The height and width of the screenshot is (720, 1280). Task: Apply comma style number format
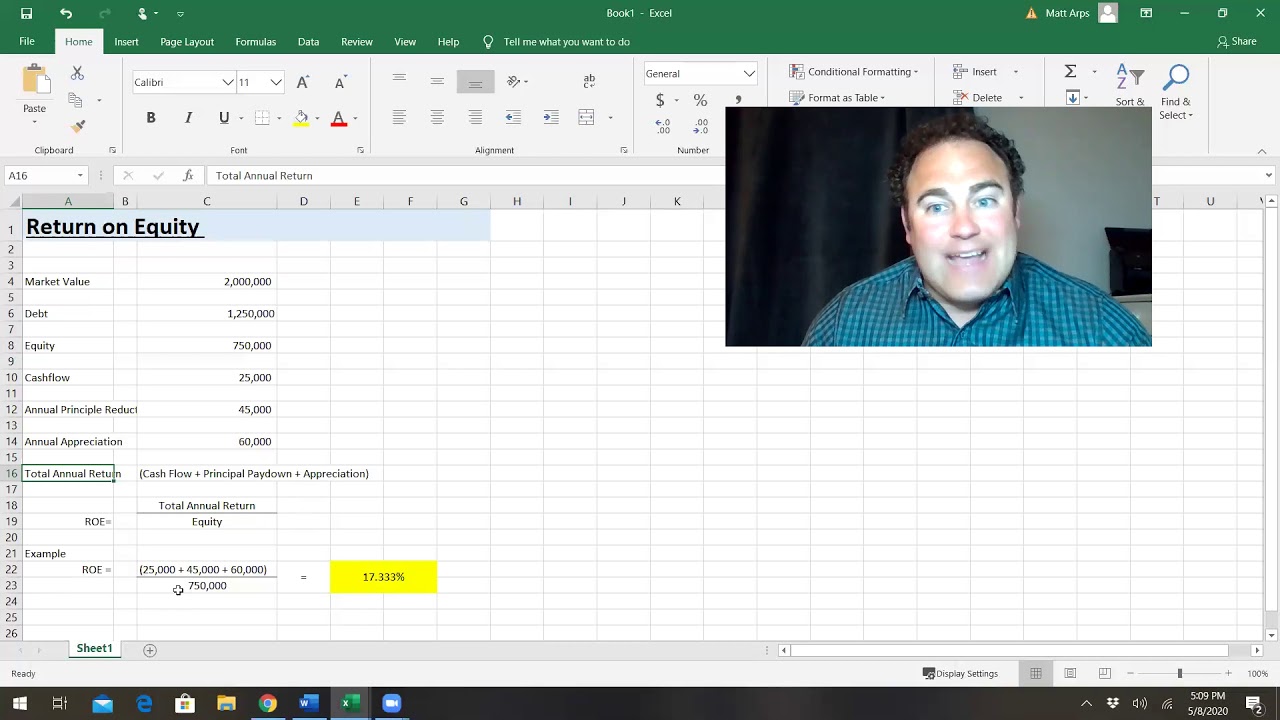coord(738,100)
